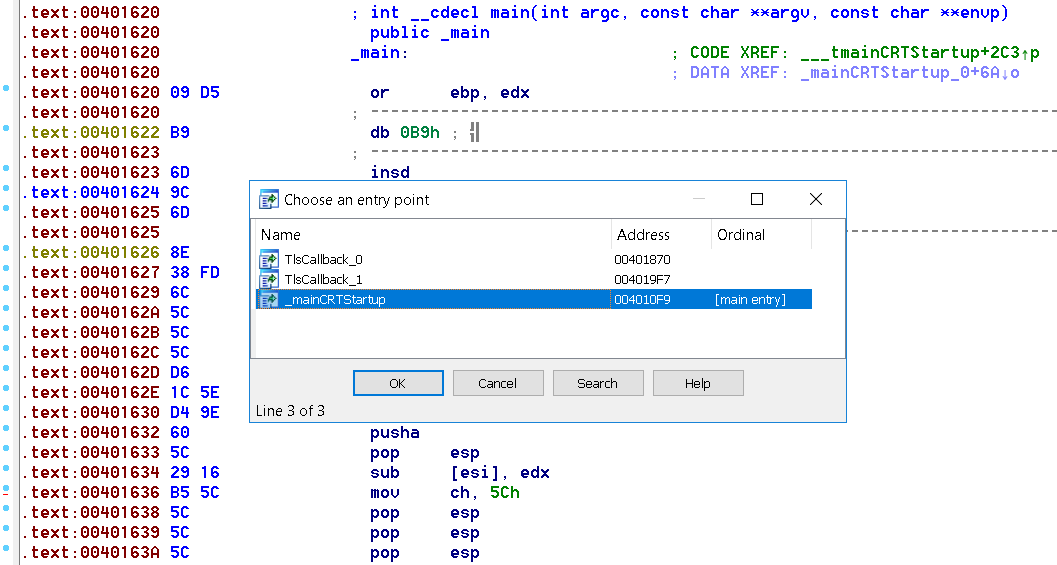Select the _mainCRTStartup entry row
Viewport: 1057px width, 565px height.
[x=534, y=299]
